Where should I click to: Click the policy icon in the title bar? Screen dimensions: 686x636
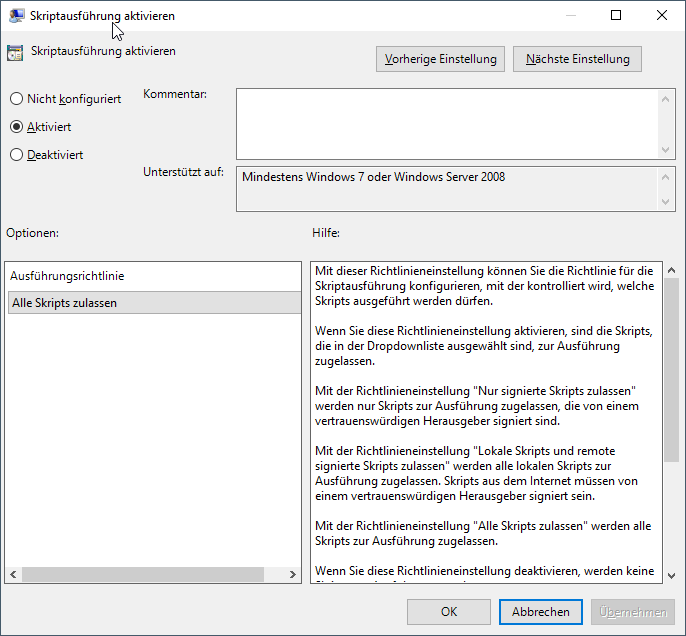(x=17, y=15)
